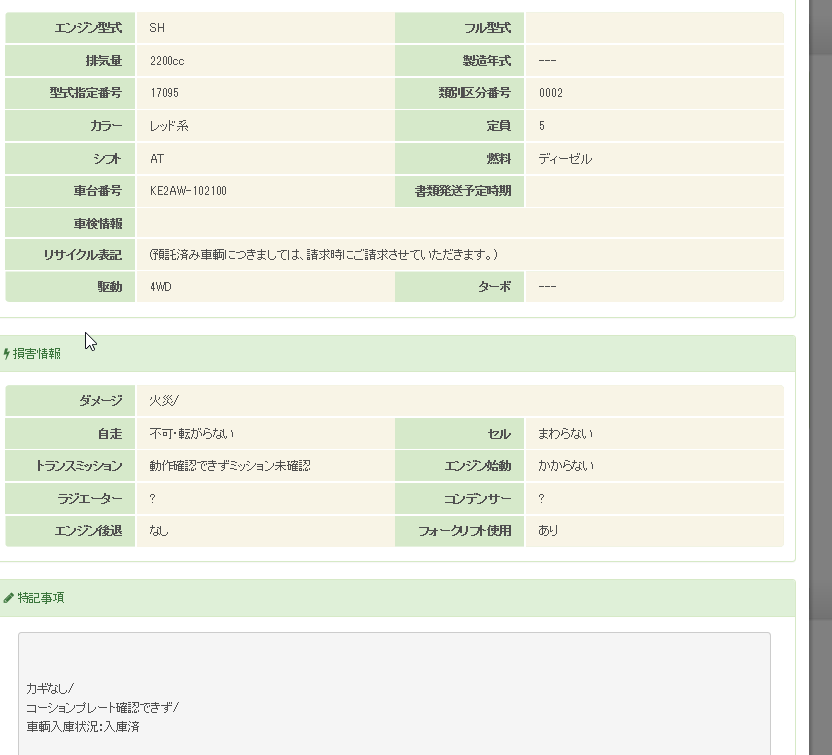Click the damage value 火災/
Image resolution: width=832 pixels, height=755 pixels.
tap(164, 401)
